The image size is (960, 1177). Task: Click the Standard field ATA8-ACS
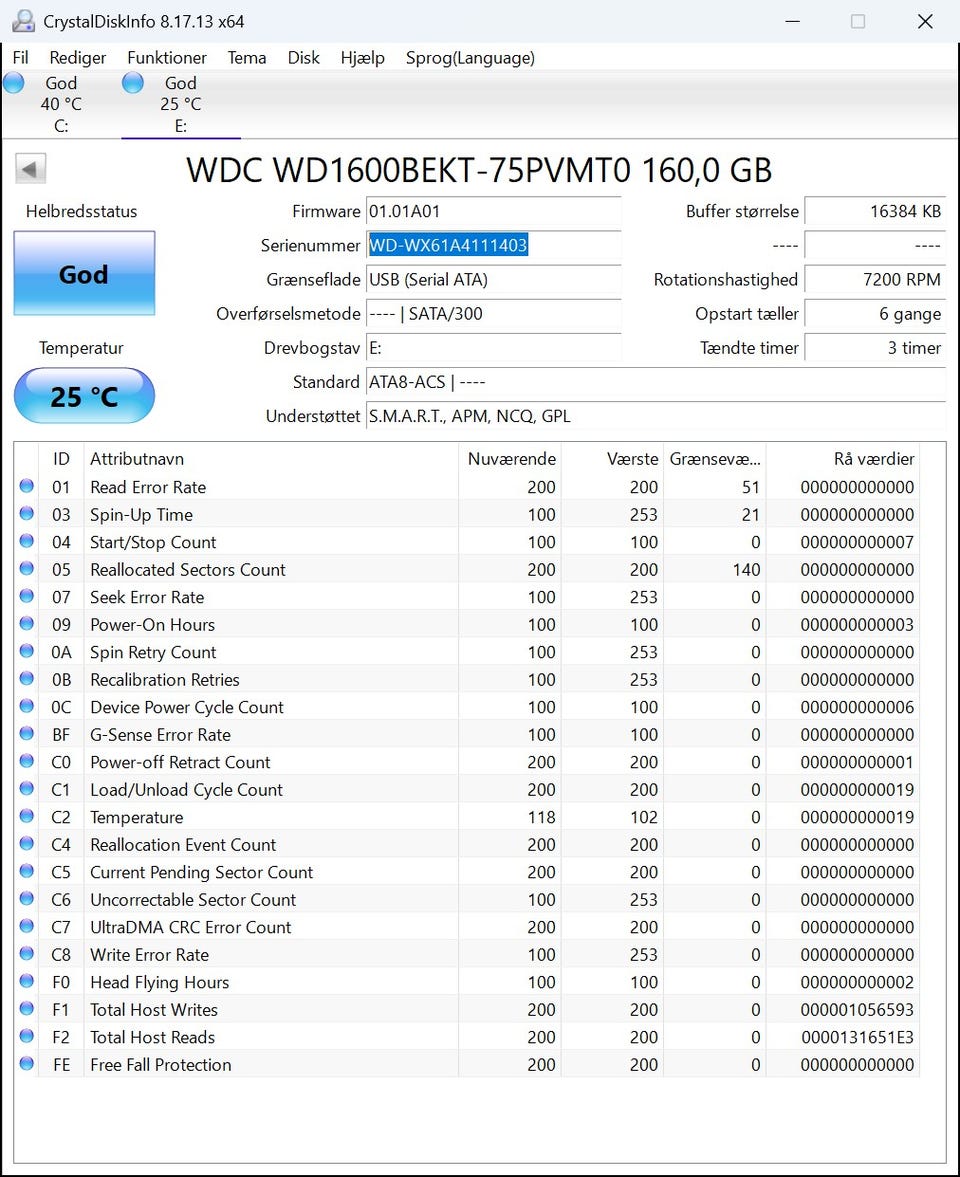pos(655,382)
